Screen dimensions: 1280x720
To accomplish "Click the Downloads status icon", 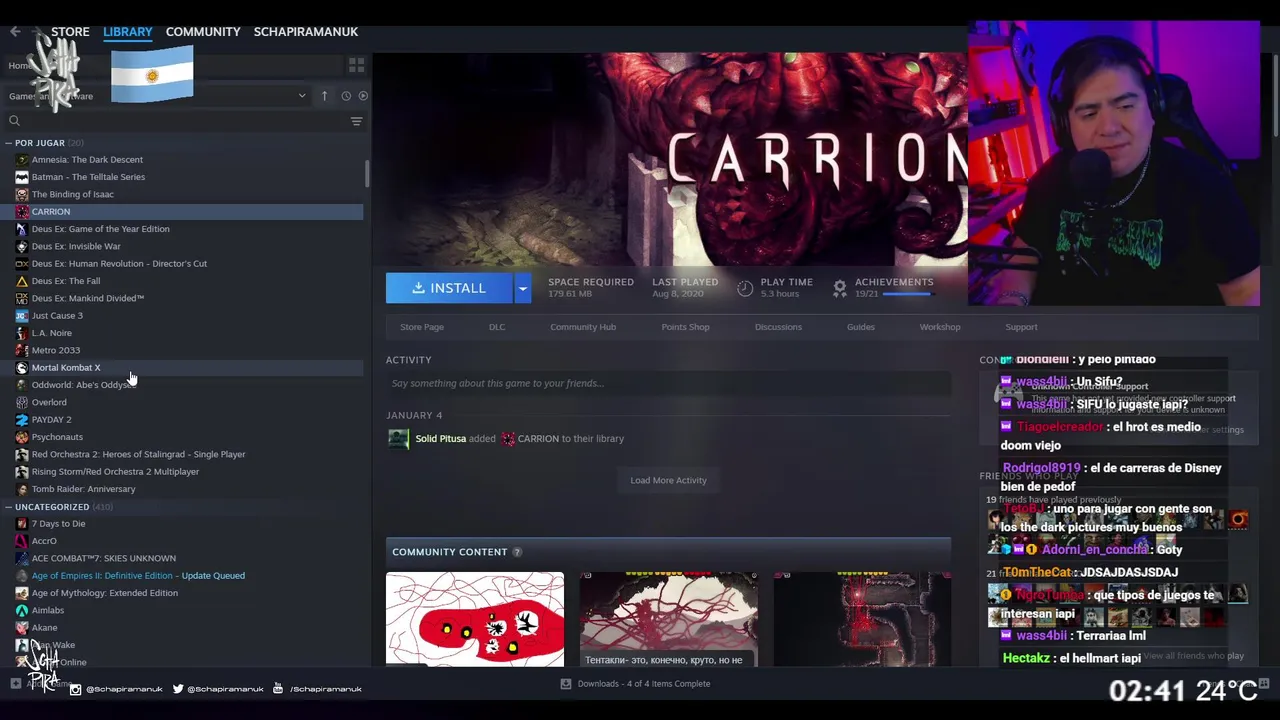I will pyautogui.click(x=566, y=684).
